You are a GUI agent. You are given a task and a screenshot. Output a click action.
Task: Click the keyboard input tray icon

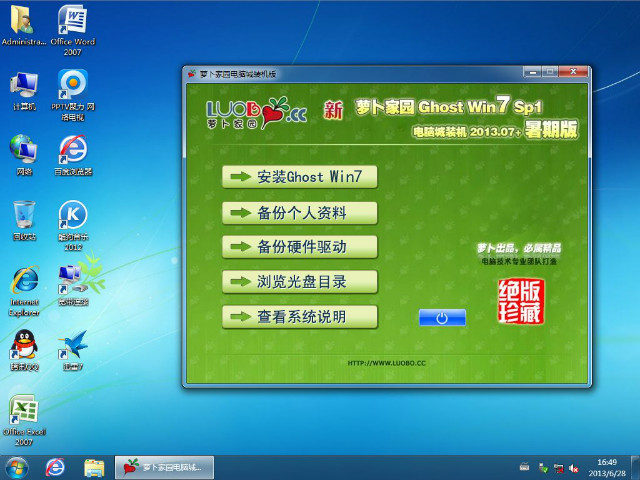point(524,467)
